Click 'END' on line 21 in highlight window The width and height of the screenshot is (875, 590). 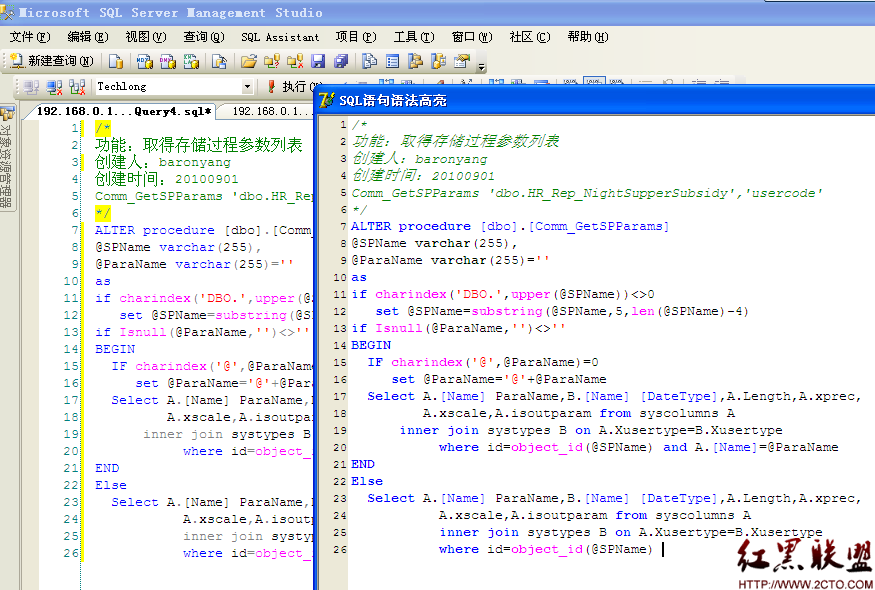(x=363, y=464)
